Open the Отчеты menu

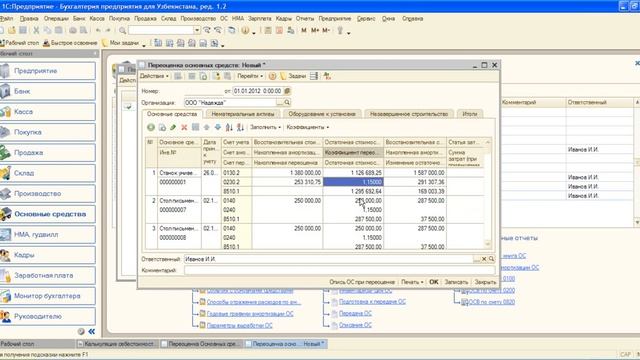point(305,19)
